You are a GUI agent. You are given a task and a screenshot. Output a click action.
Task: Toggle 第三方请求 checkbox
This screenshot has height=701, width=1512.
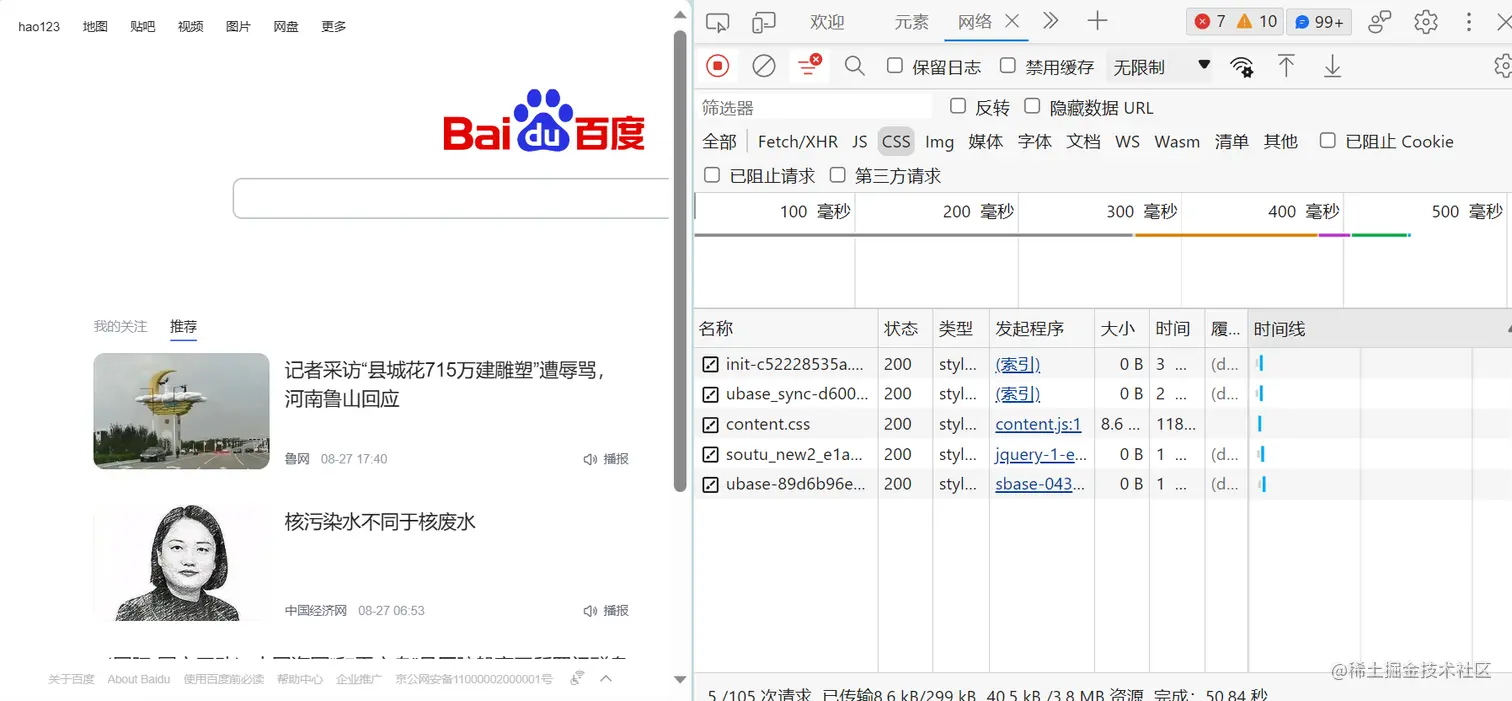click(x=838, y=175)
